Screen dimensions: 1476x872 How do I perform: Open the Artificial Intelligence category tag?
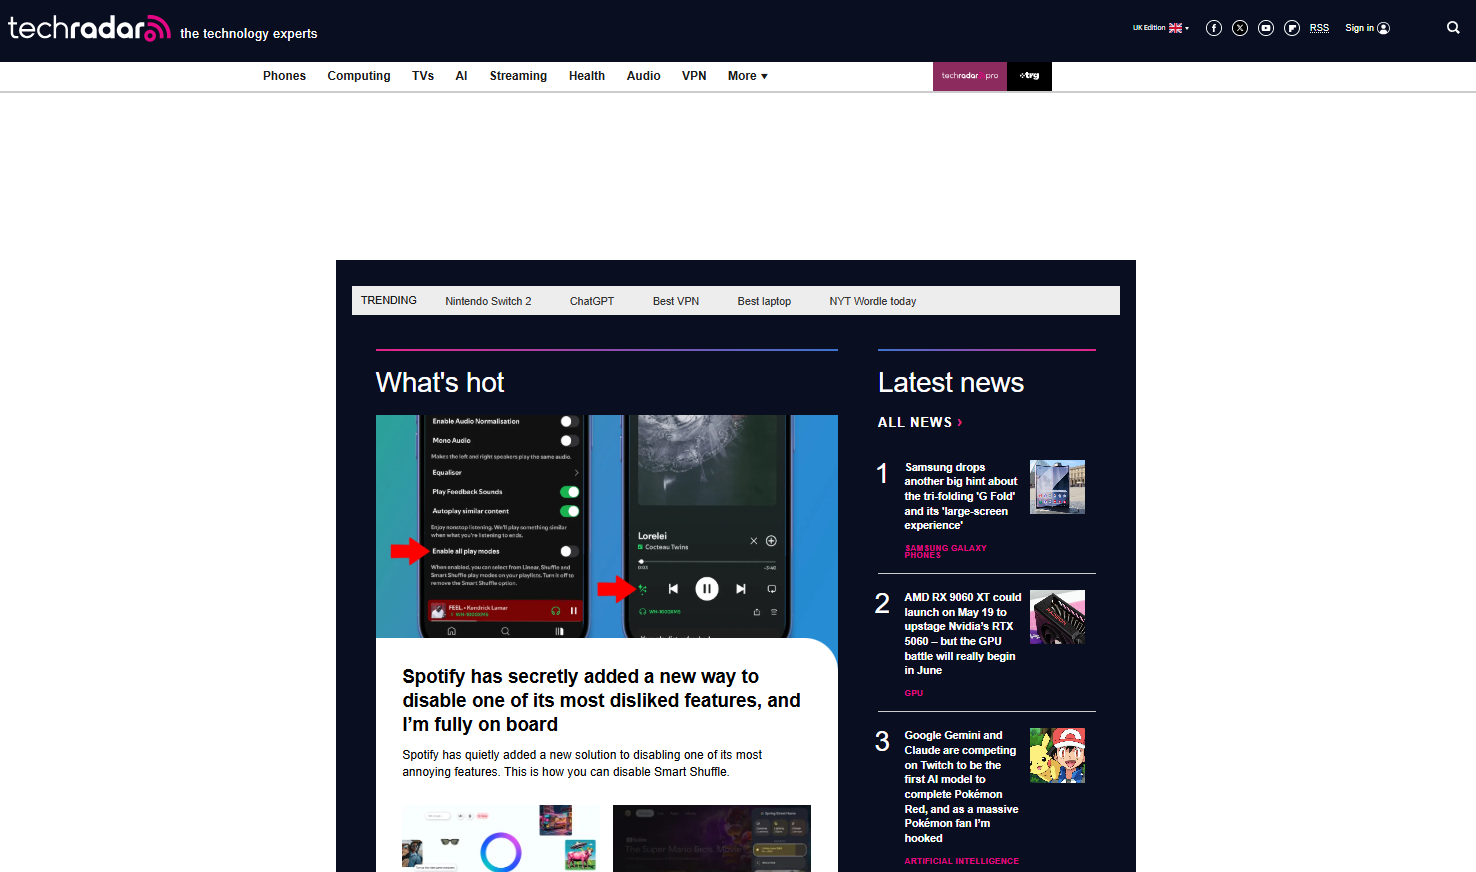(961, 861)
